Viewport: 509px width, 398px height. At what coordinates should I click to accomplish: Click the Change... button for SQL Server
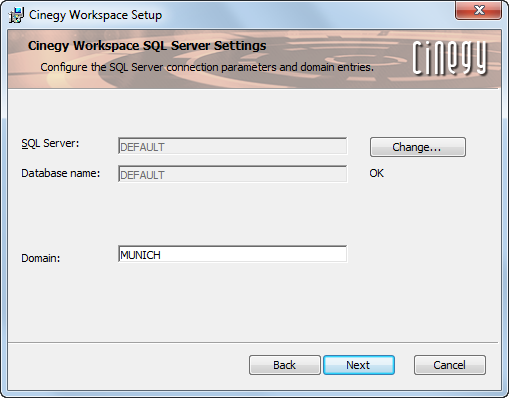(418, 147)
